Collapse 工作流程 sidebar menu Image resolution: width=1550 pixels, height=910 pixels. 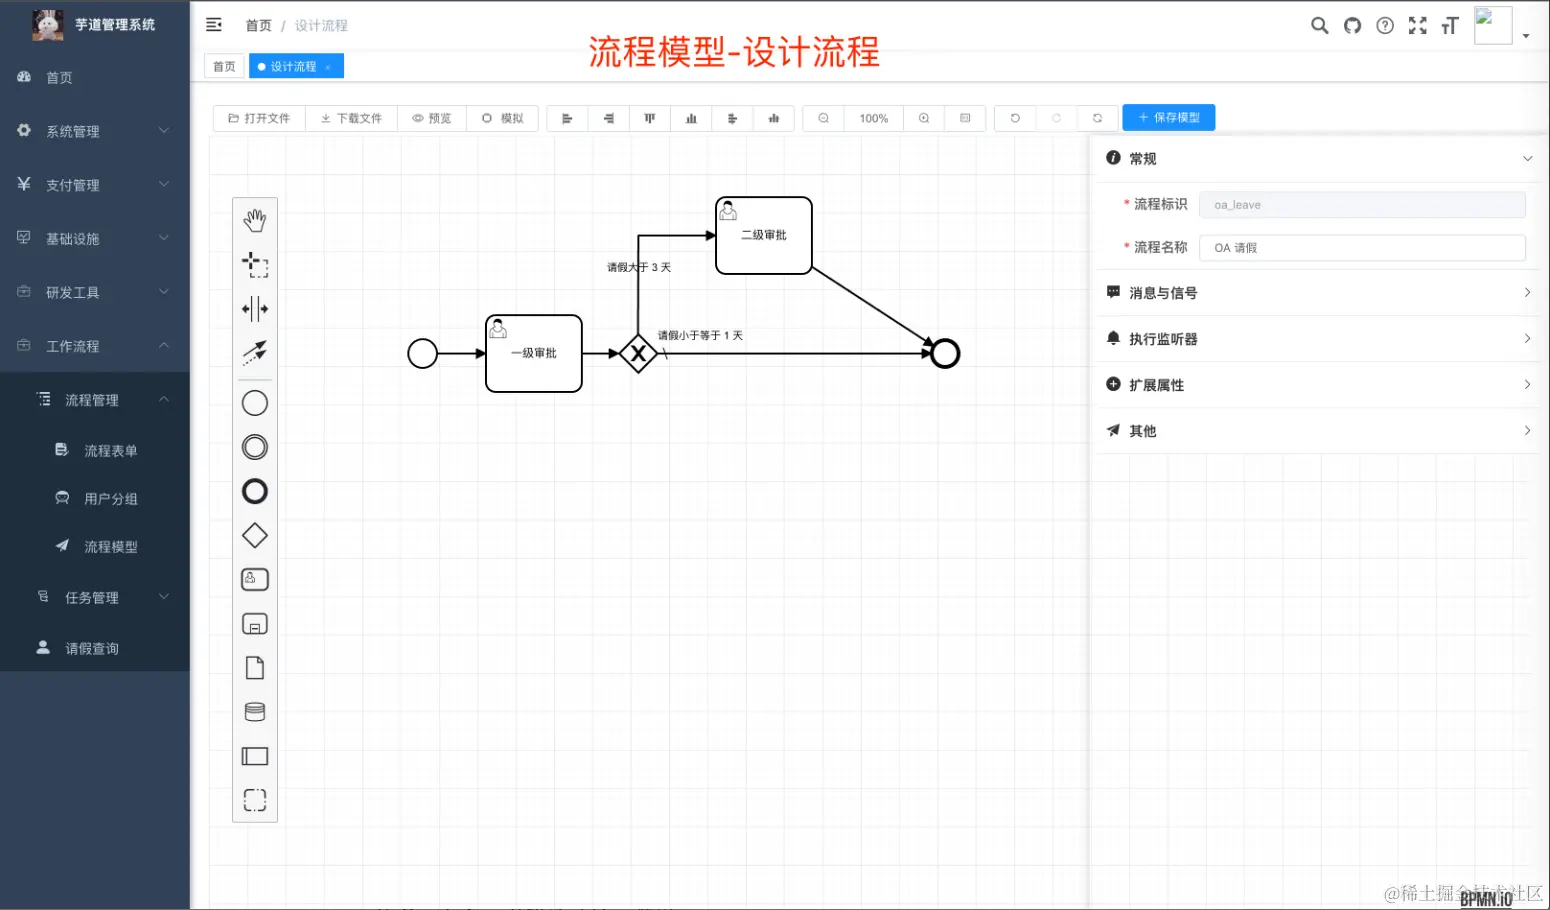coord(95,346)
